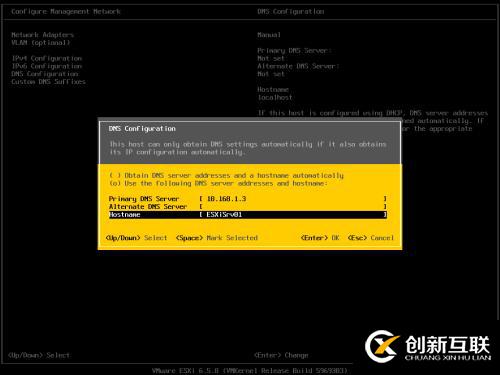Click the Primary DNS Server: label in right pane
The width and height of the screenshot is (500, 375).
(x=294, y=50)
